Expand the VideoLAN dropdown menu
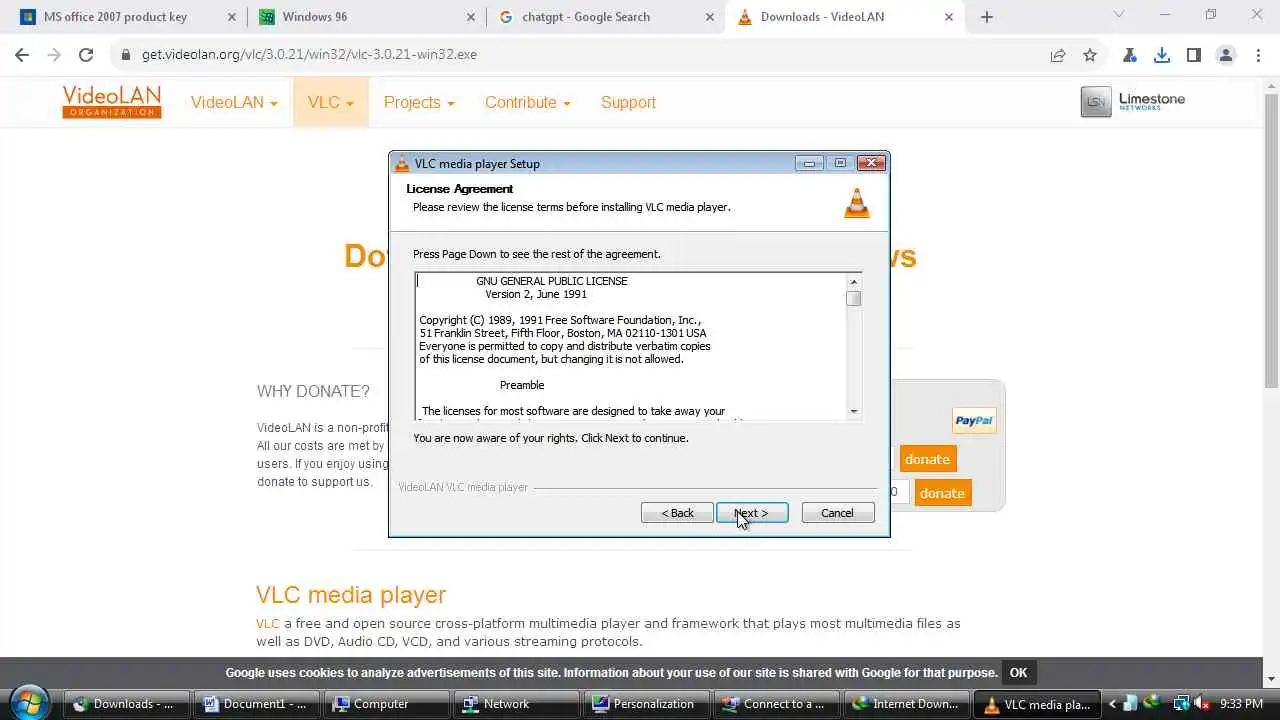The width and height of the screenshot is (1280, 720). (234, 102)
